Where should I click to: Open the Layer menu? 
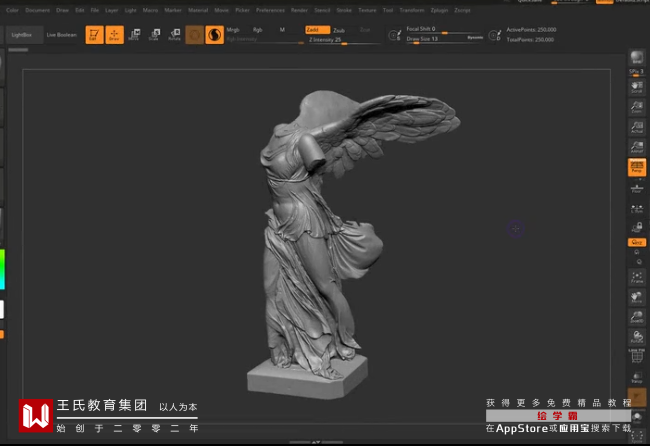(112, 10)
